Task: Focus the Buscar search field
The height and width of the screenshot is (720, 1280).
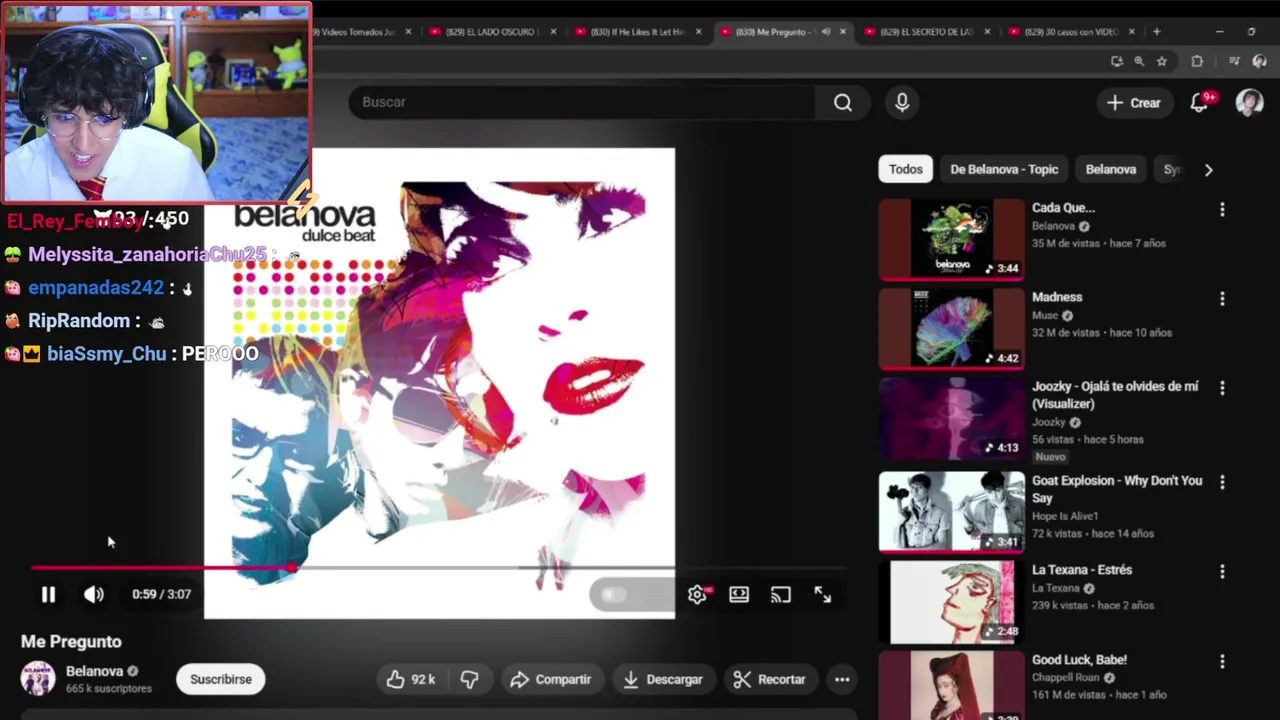Action: [x=582, y=102]
